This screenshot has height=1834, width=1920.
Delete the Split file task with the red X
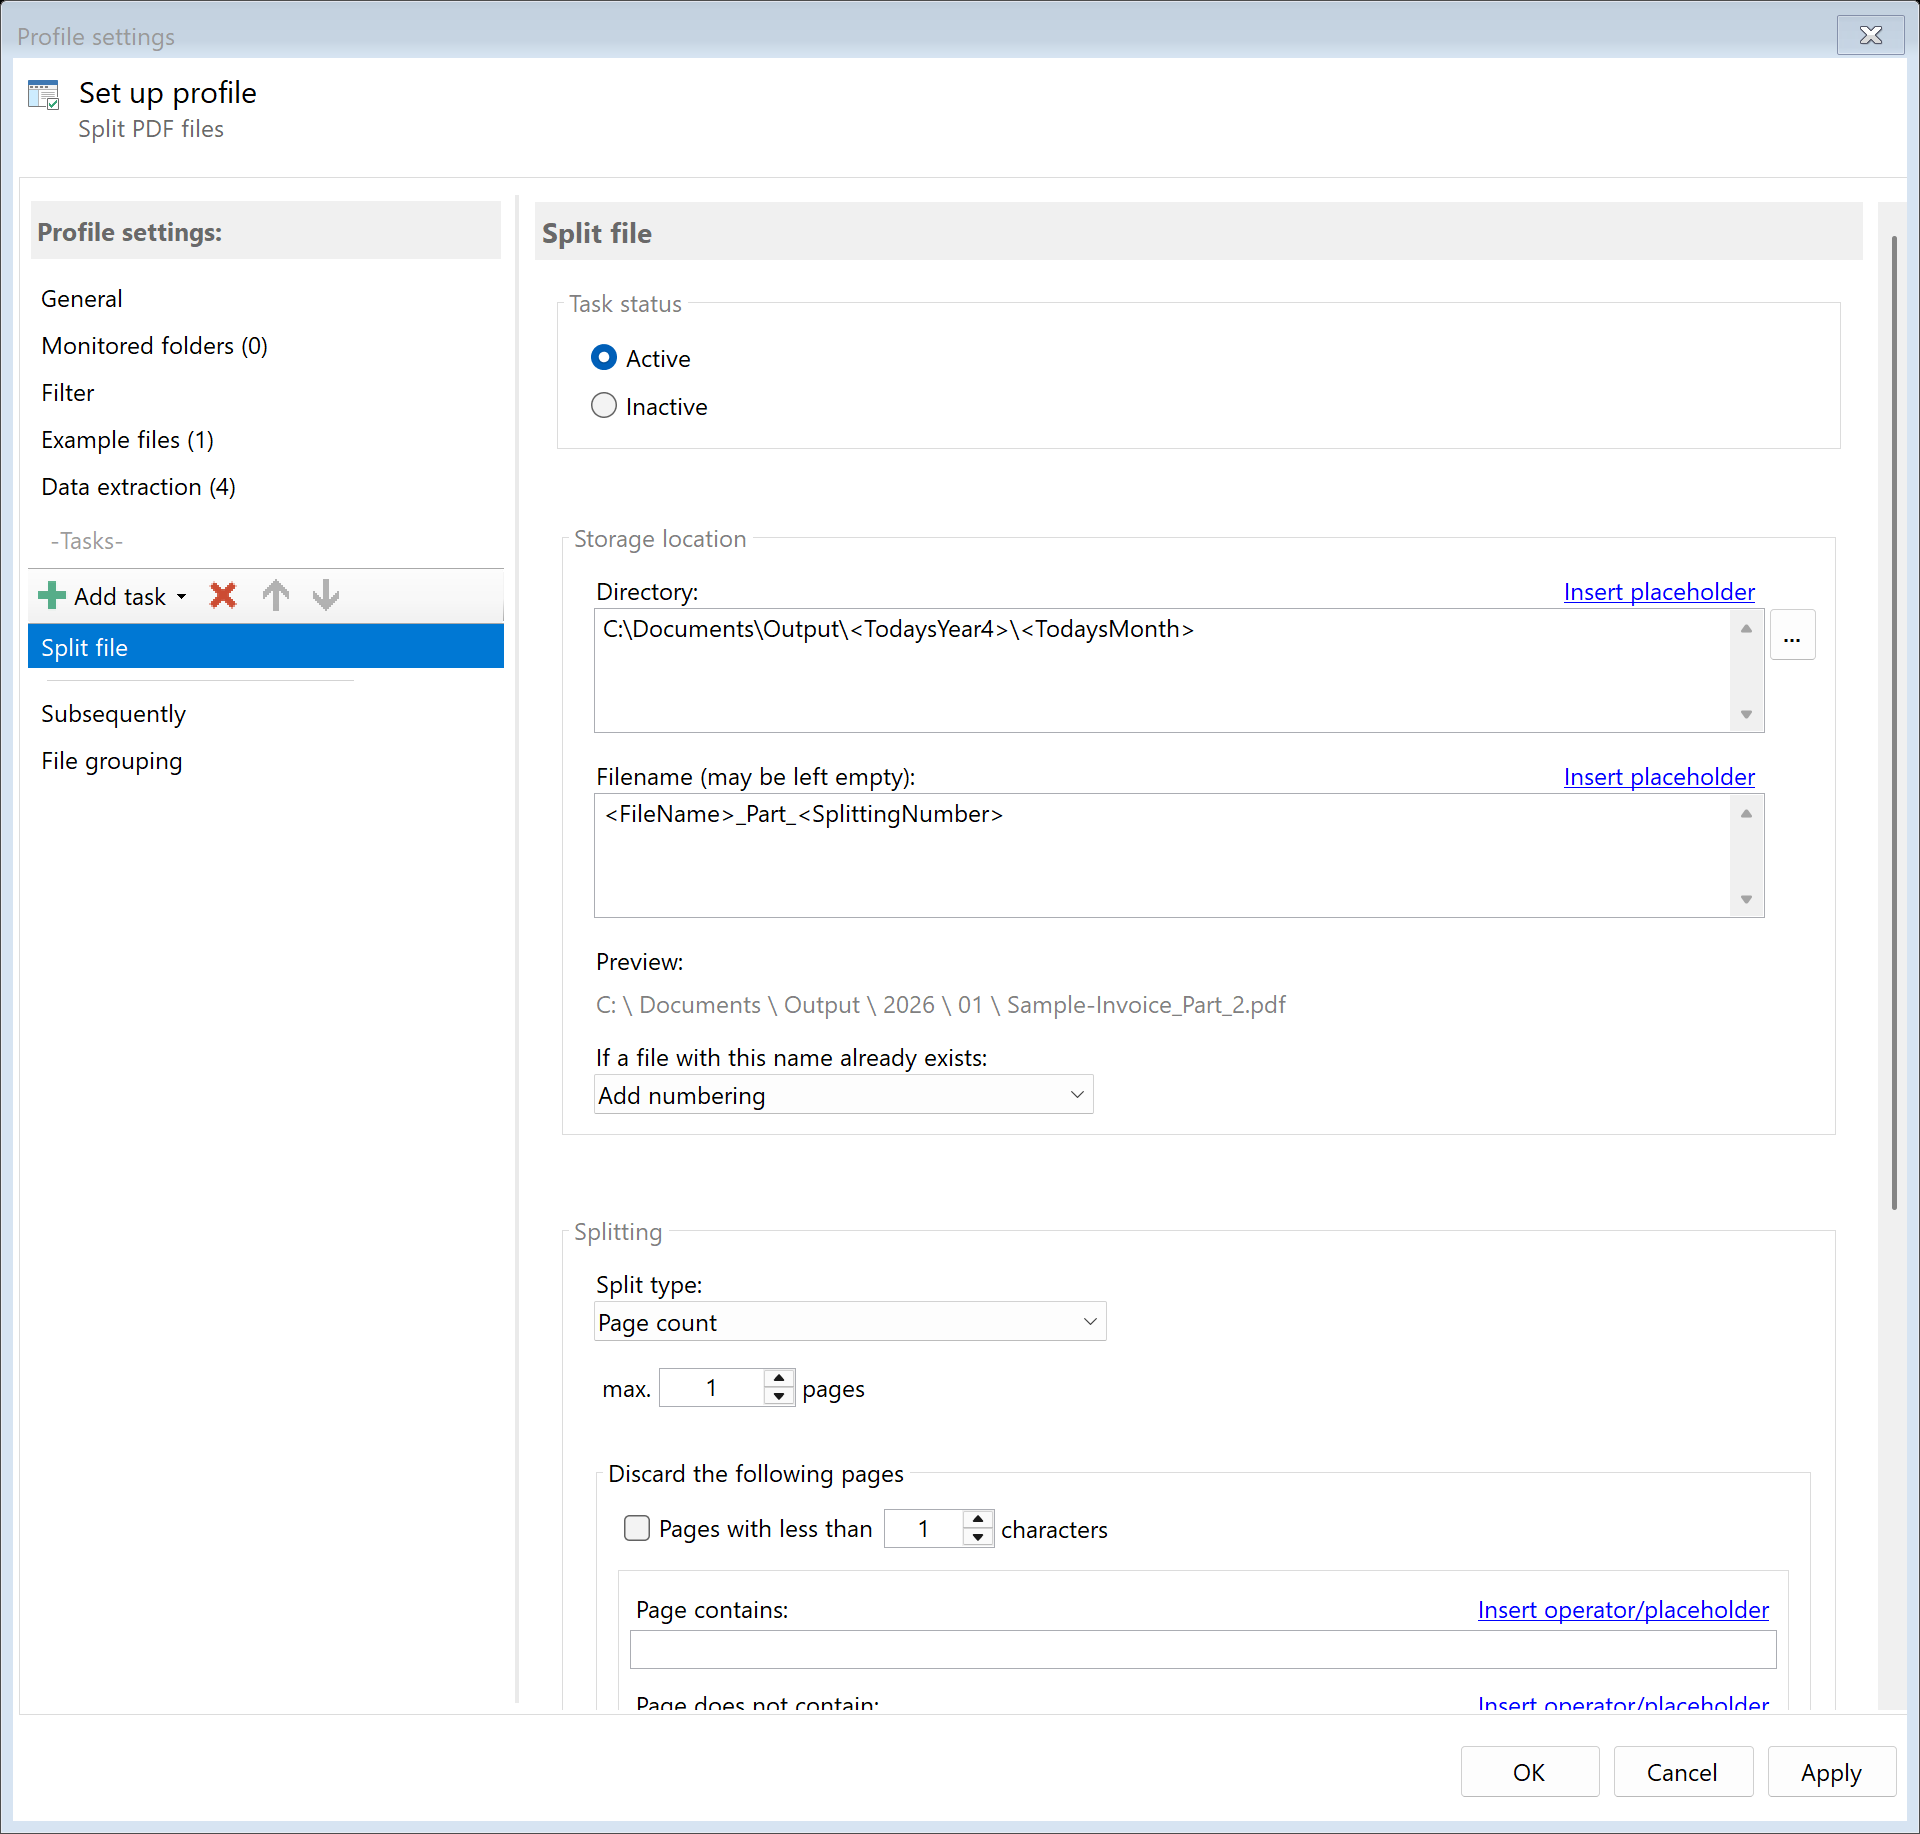coord(222,595)
